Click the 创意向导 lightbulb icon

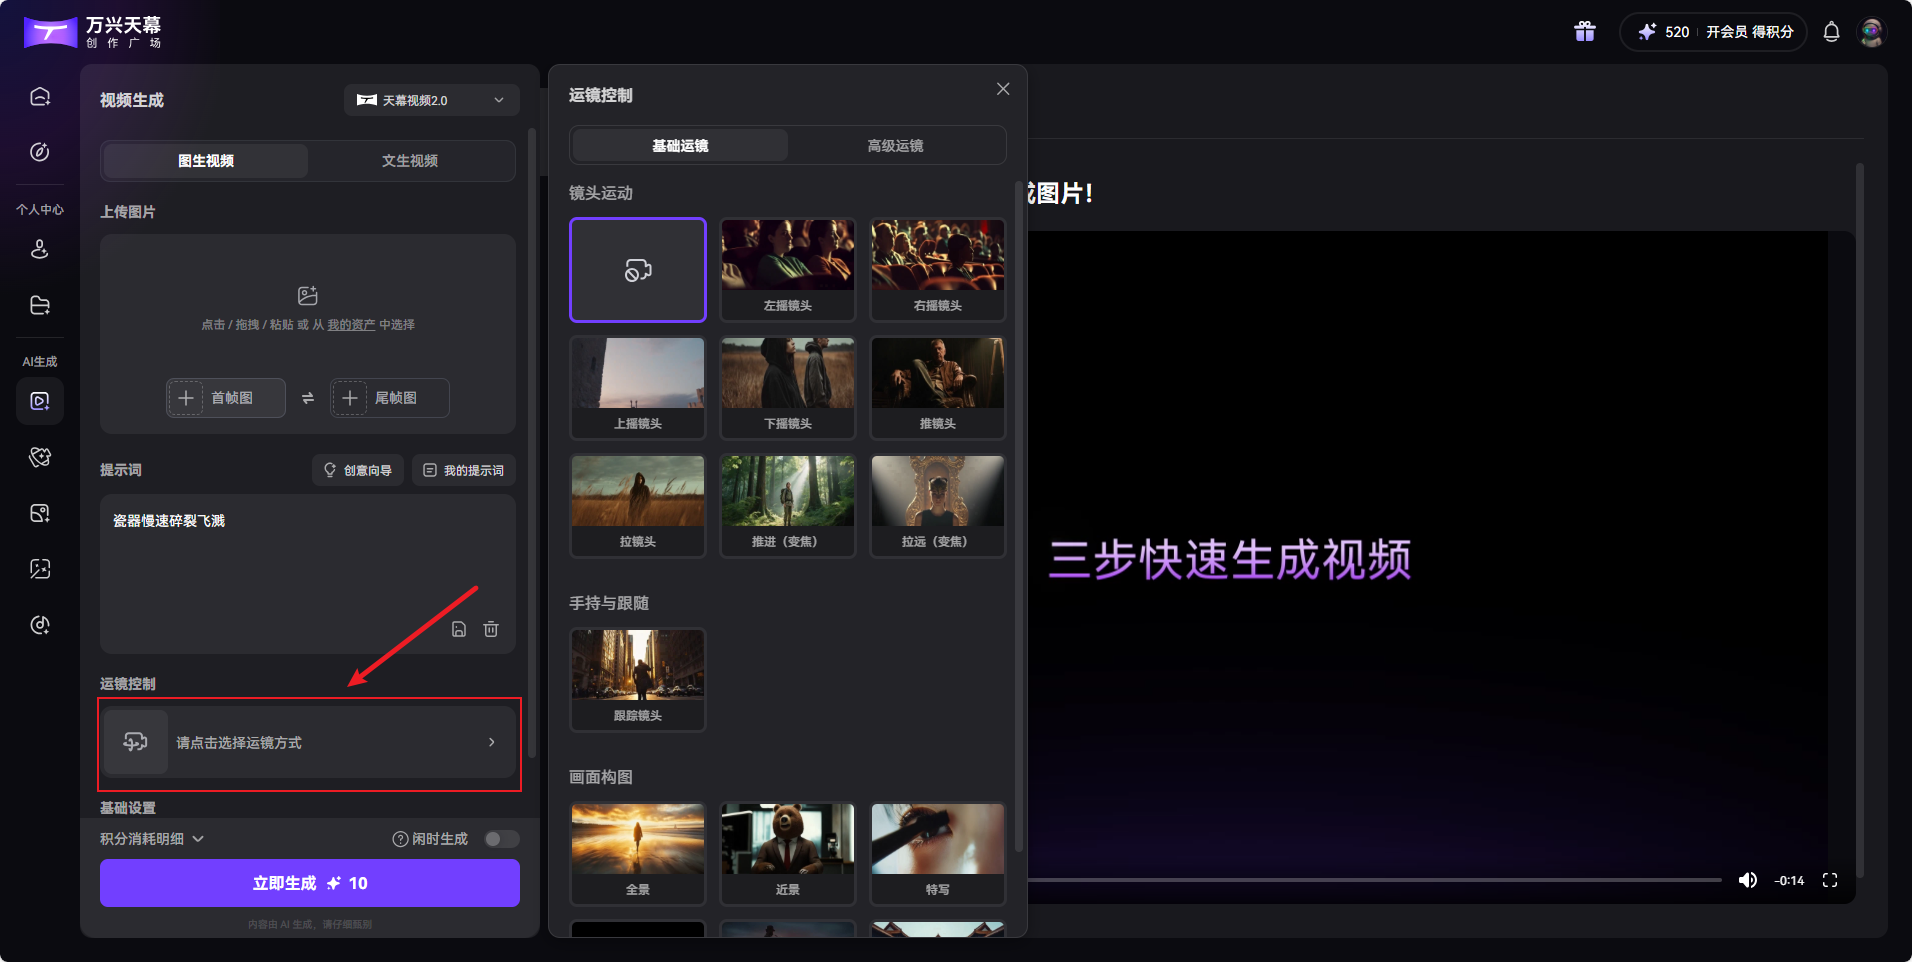tap(331, 470)
